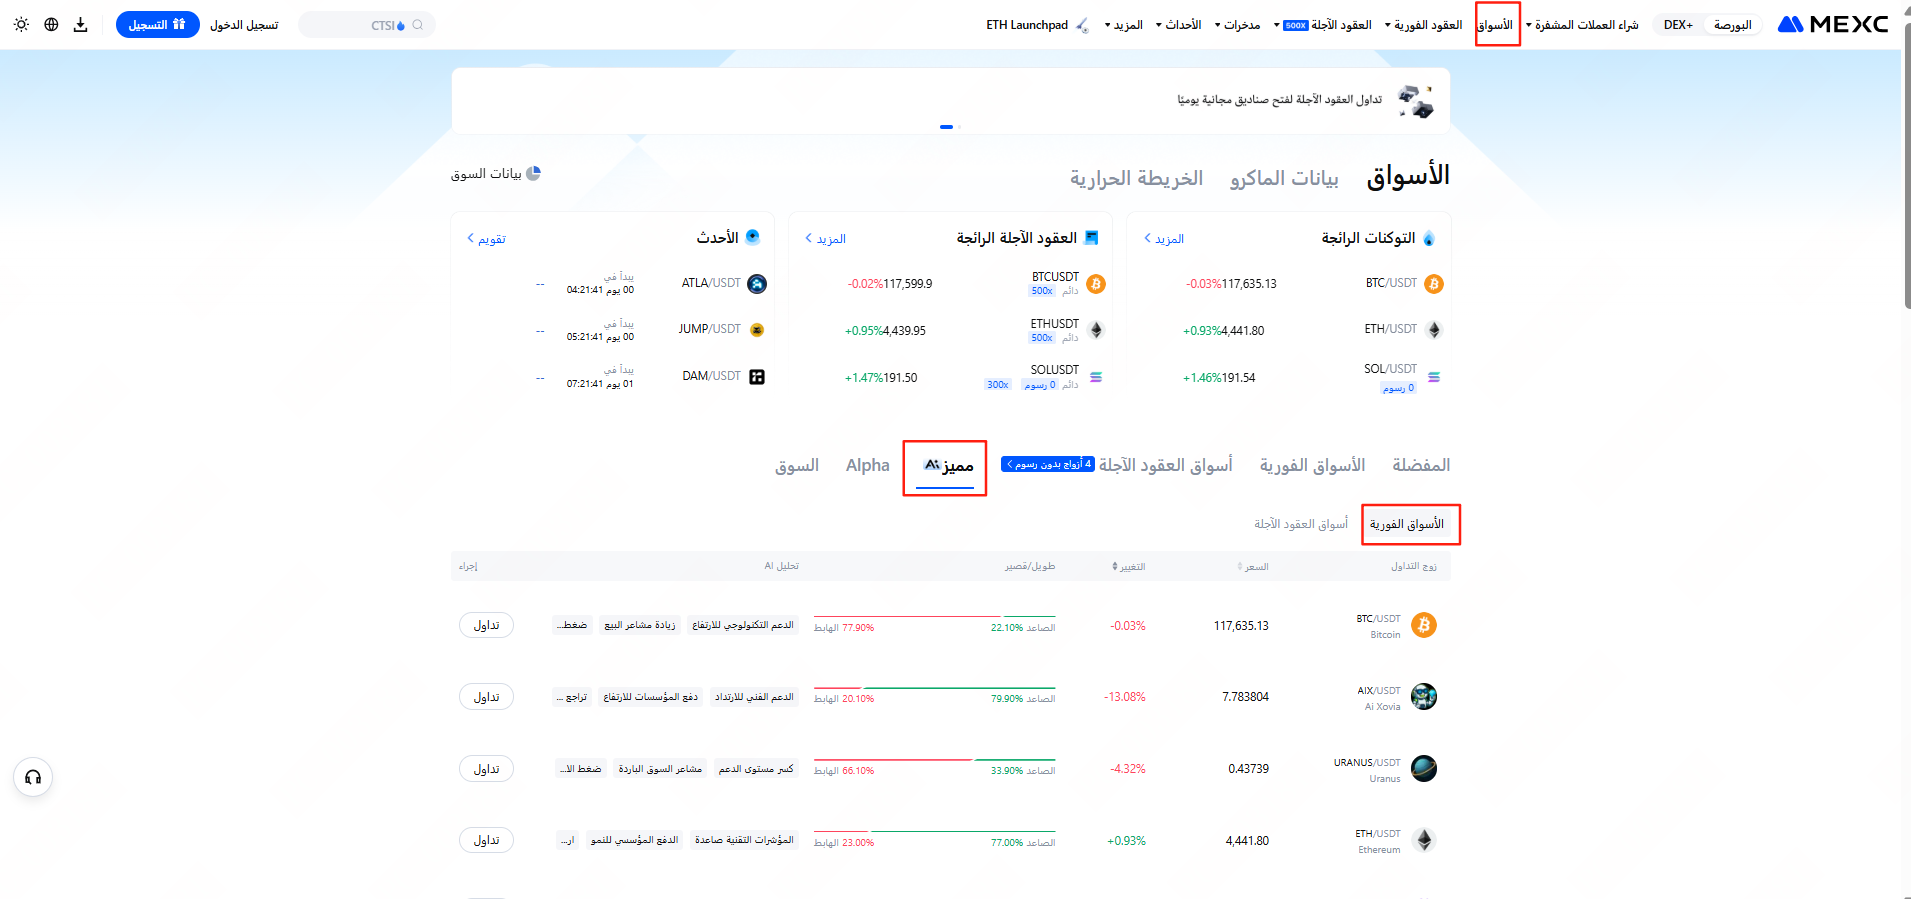Expand شراء العملات المشفرة dropdown menu
The image size is (1911, 899).
pos(1582,25)
